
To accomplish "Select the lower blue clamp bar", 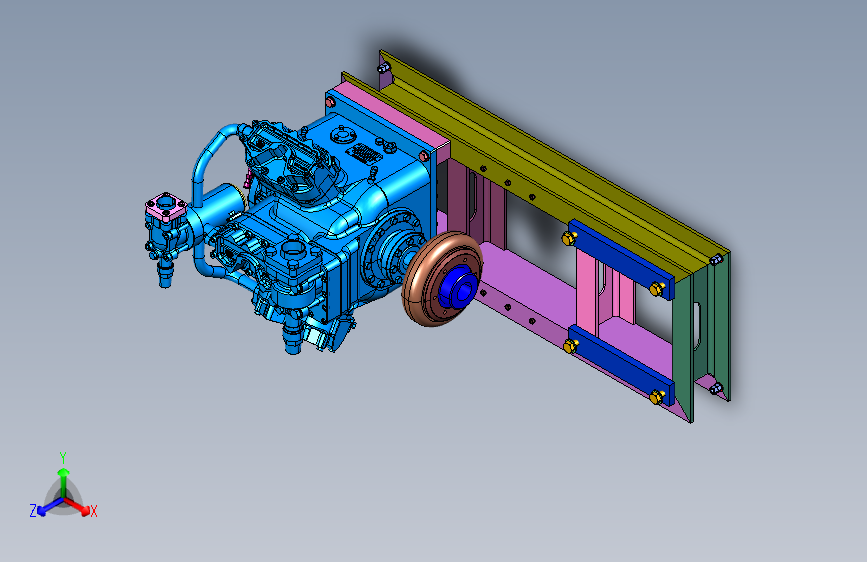I will (621, 365).
